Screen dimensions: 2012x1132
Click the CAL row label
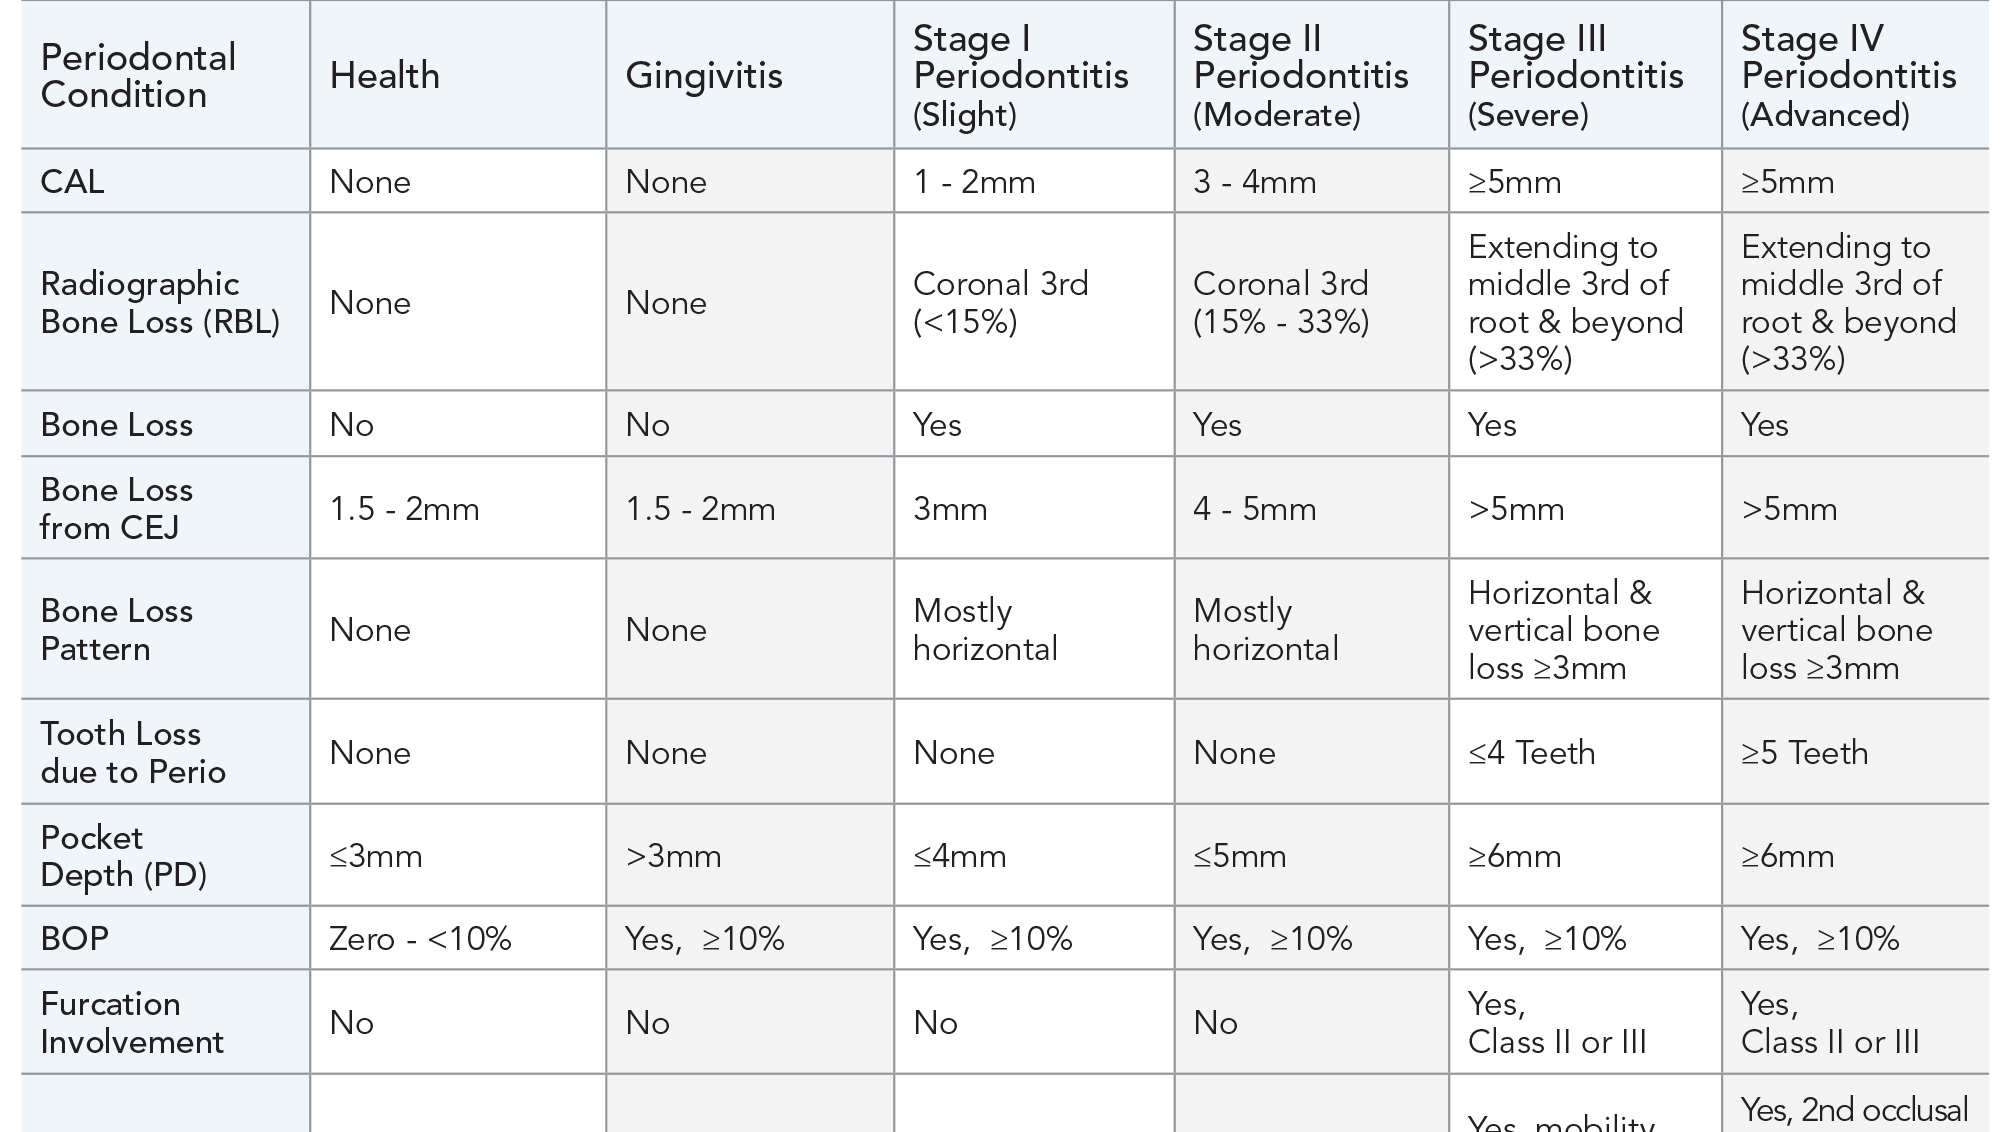[x=72, y=182]
